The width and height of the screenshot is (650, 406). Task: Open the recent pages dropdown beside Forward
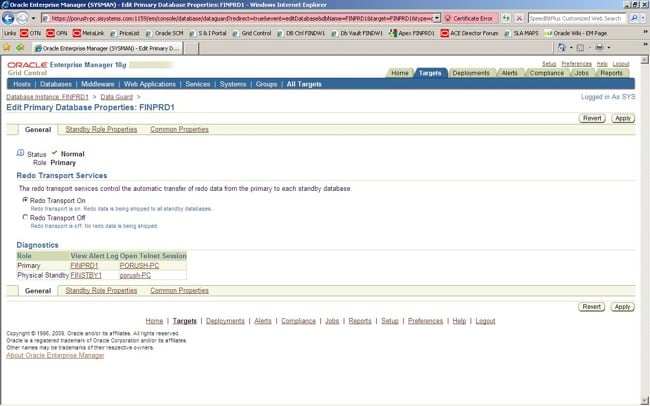34,19
